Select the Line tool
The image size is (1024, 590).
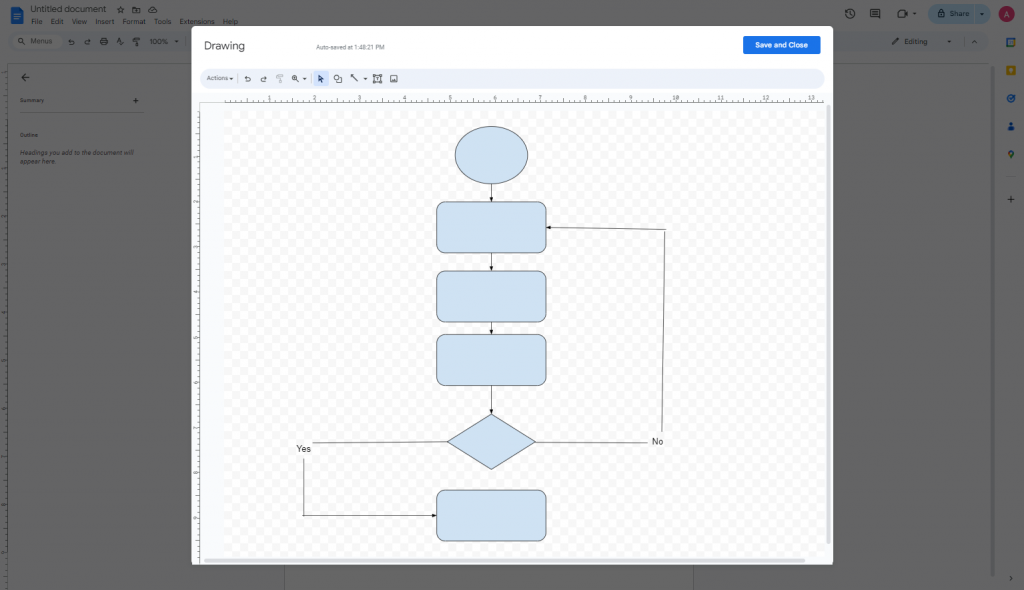354,78
